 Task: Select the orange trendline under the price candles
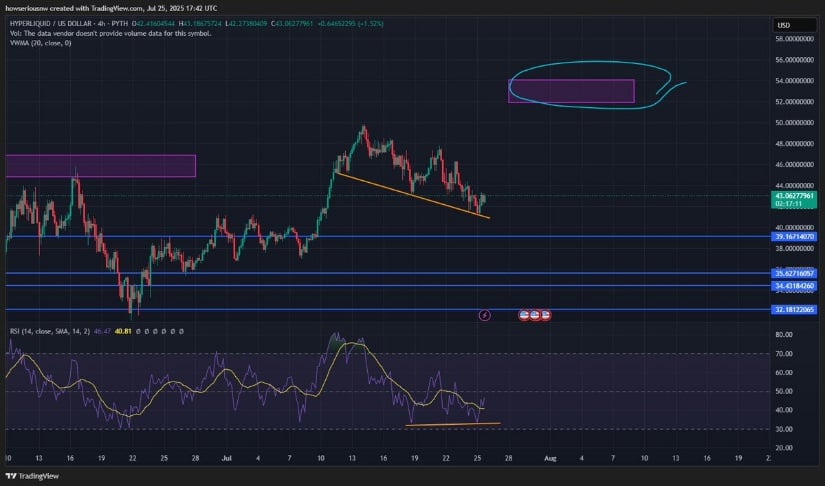point(413,195)
